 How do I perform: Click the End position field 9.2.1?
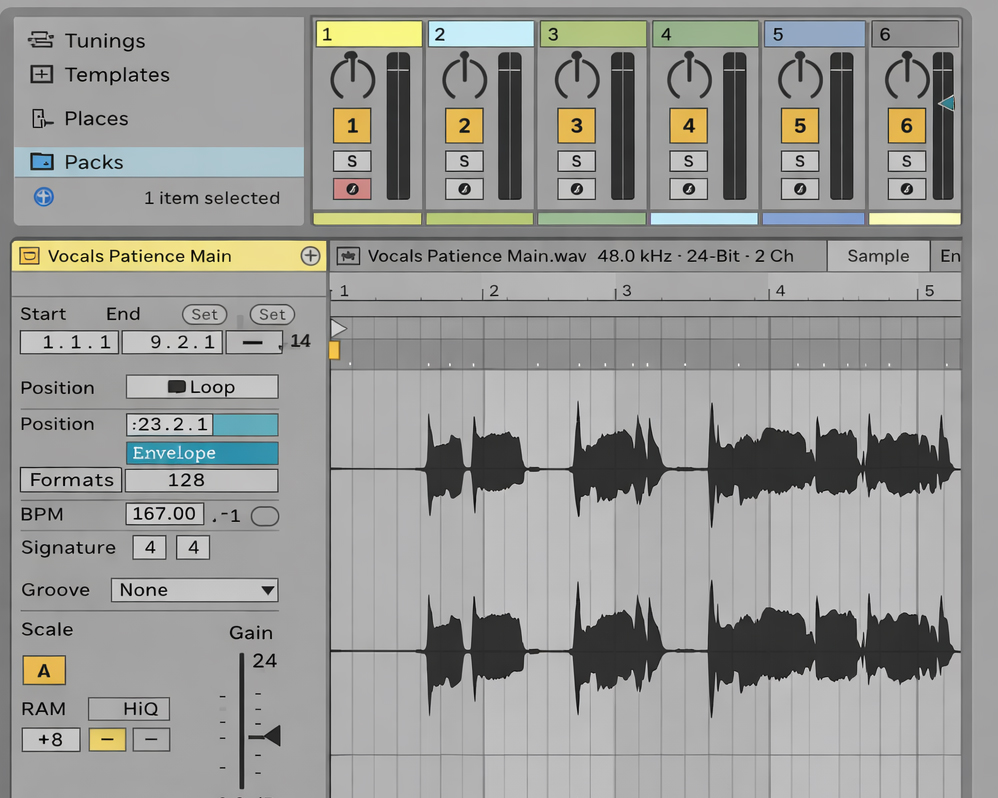click(172, 342)
